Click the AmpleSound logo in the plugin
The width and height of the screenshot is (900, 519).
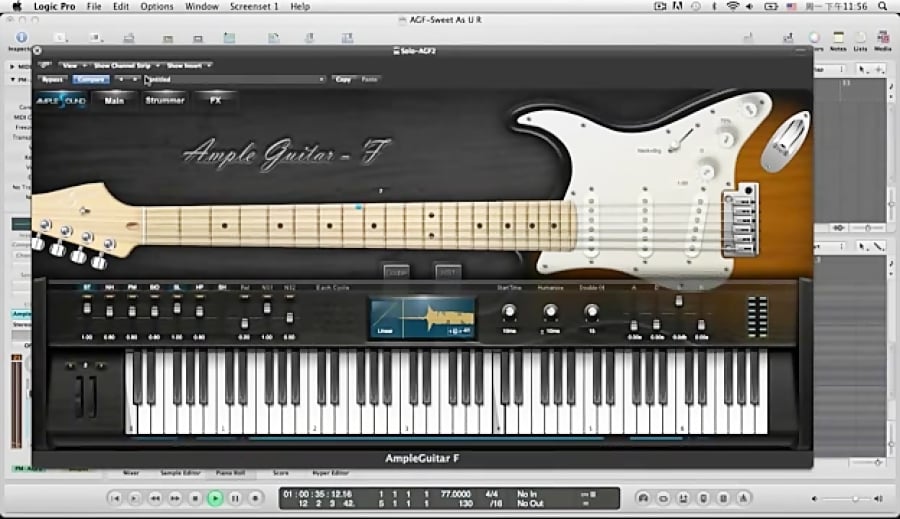61,100
